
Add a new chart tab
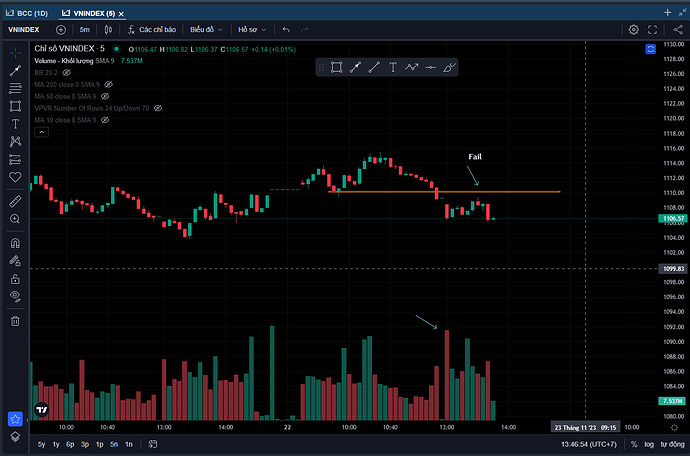(x=668, y=12)
